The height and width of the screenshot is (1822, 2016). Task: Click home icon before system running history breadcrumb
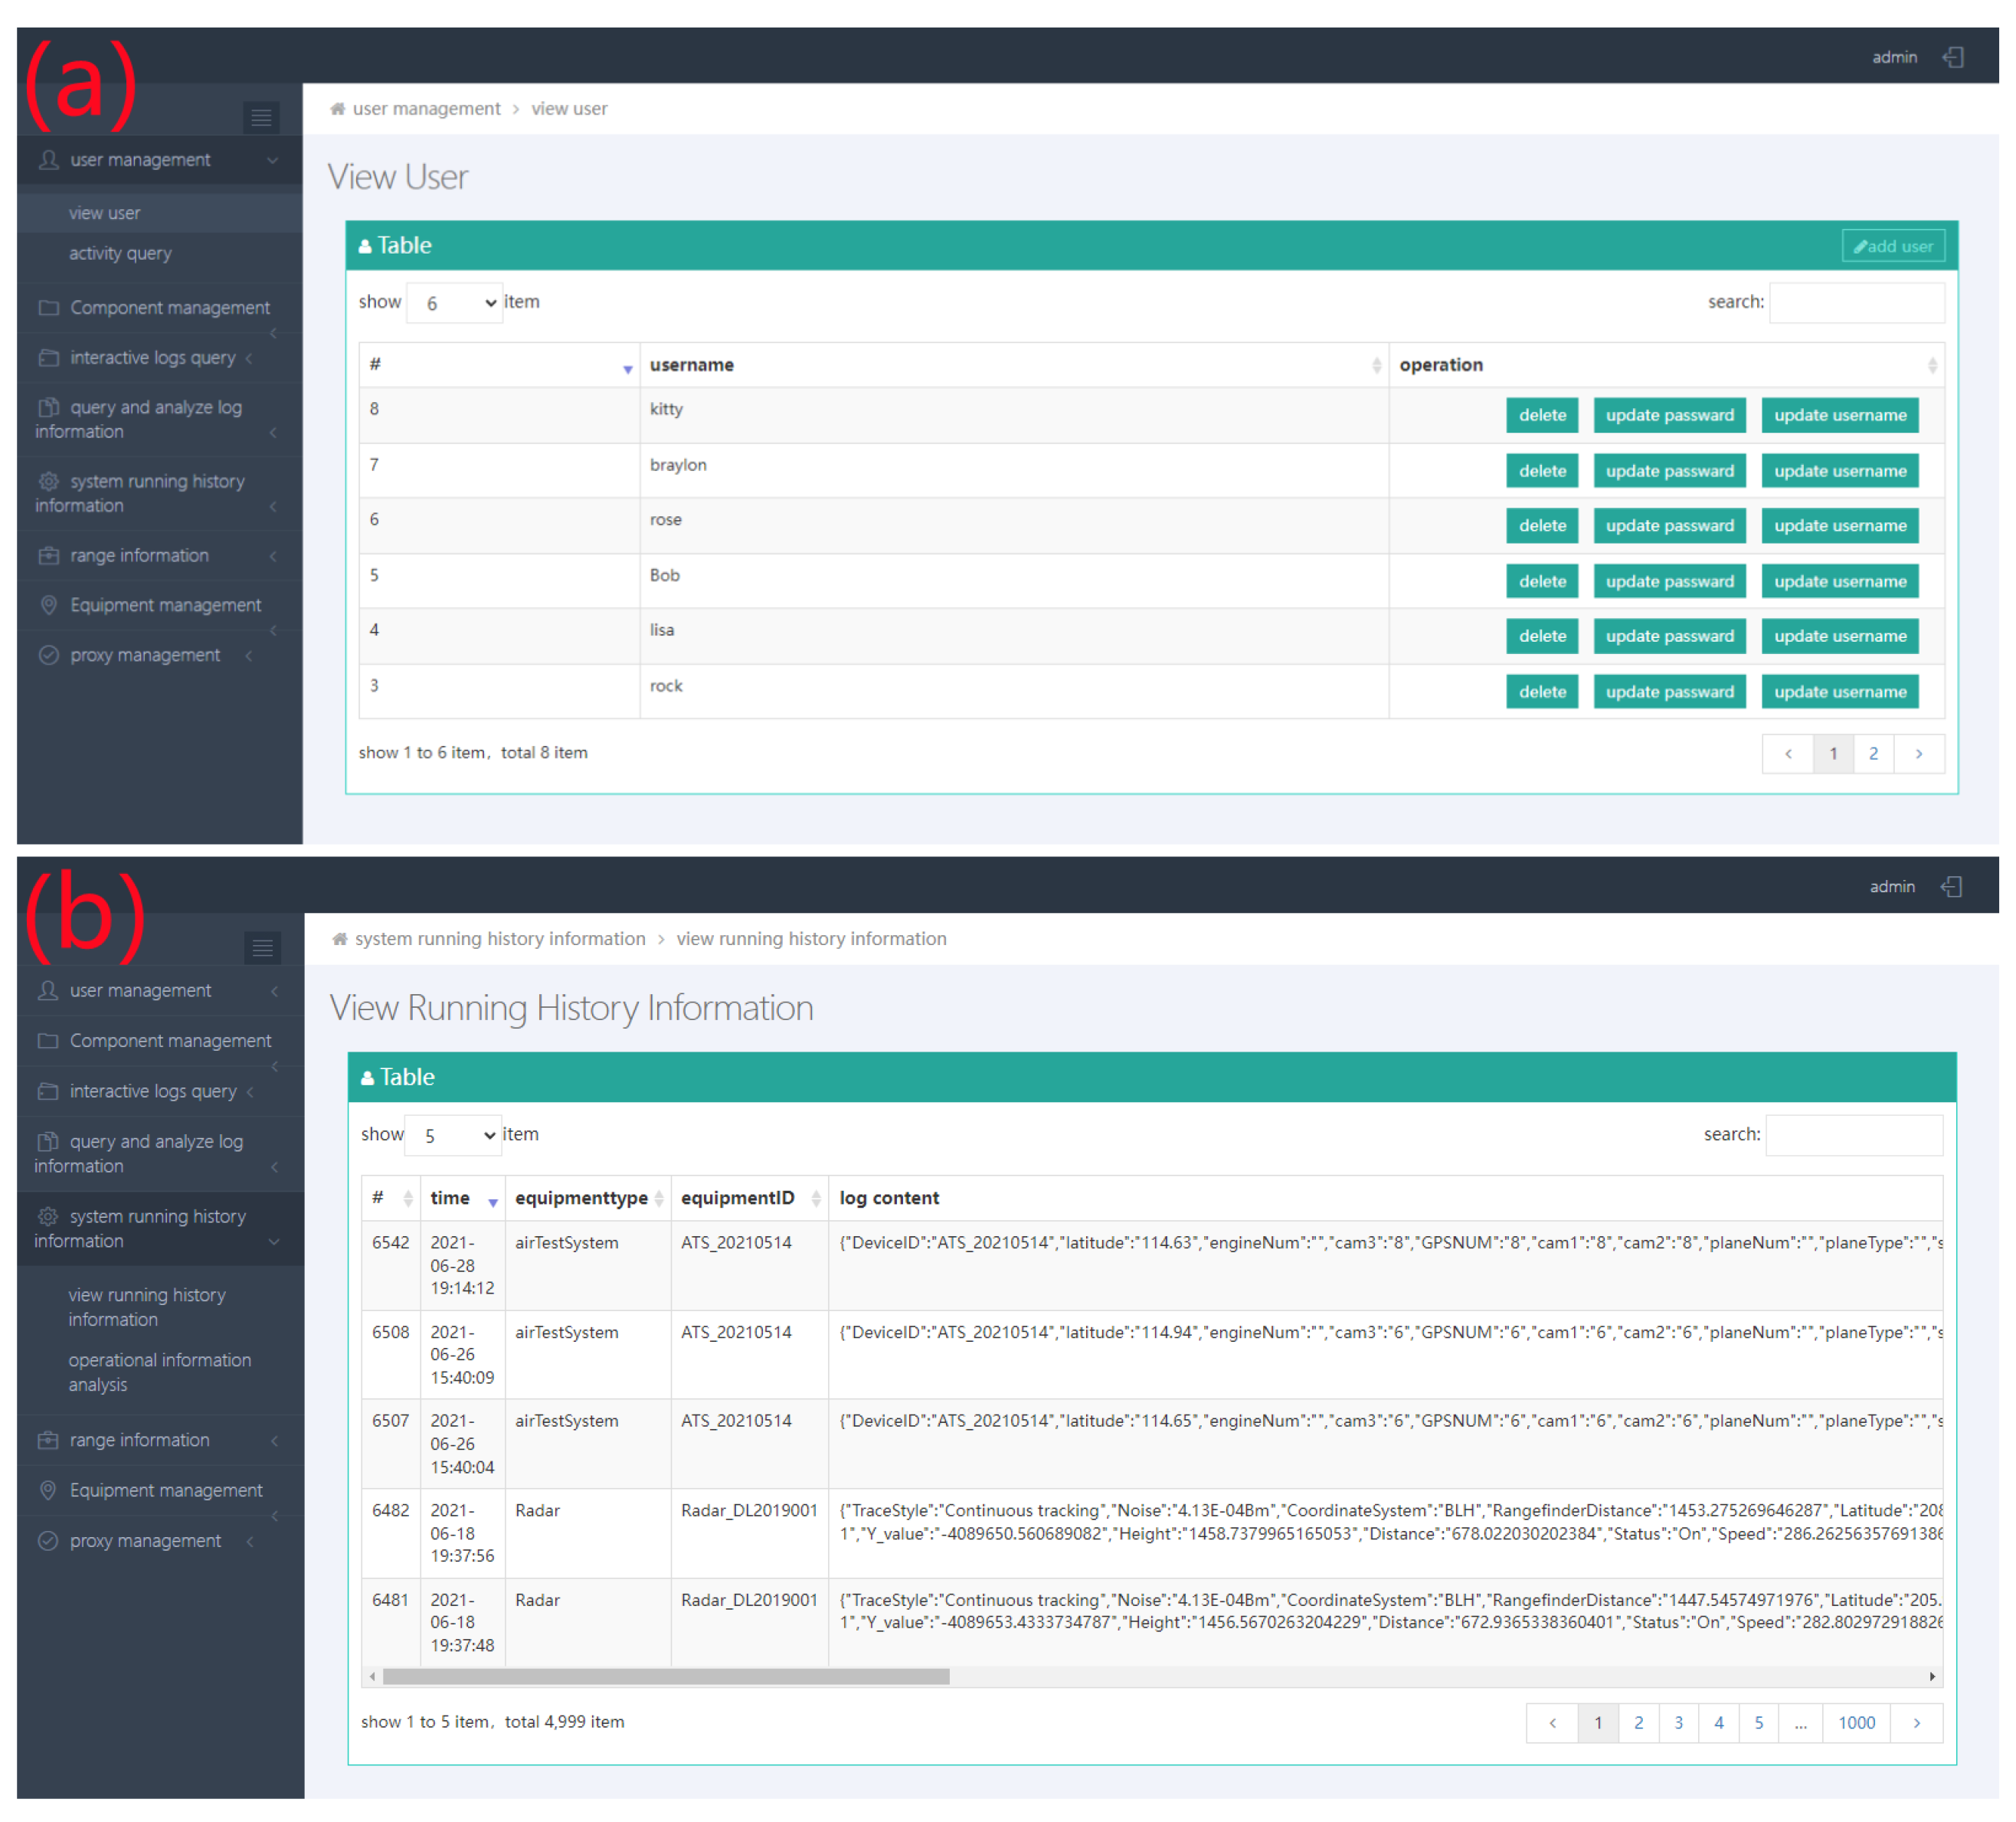pos(340,939)
